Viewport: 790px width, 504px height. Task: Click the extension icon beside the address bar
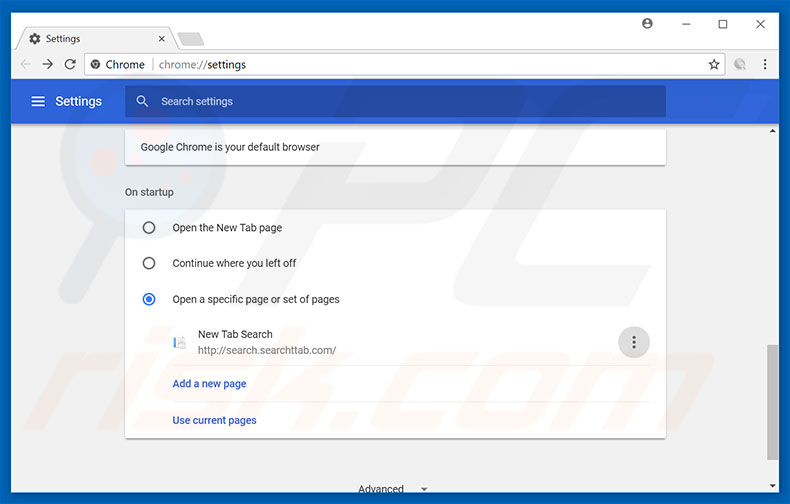click(x=740, y=65)
